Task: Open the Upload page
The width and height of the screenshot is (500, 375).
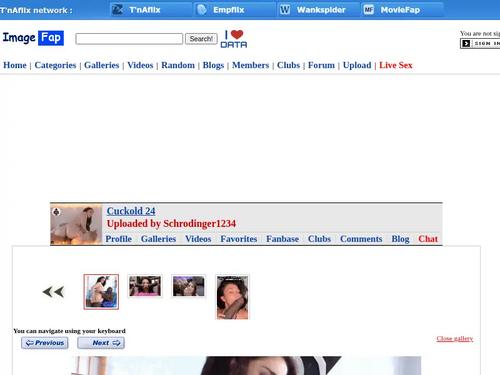Action: (357, 65)
